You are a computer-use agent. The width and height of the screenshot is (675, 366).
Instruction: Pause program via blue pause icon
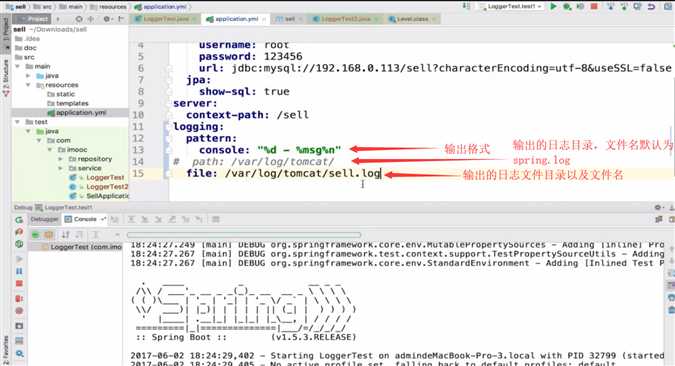point(19,271)
